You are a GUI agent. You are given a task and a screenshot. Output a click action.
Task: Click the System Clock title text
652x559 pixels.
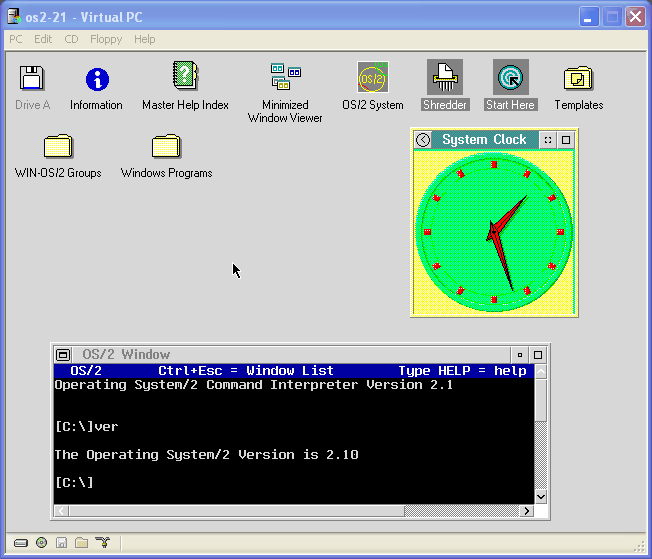[x=484, y=139]
